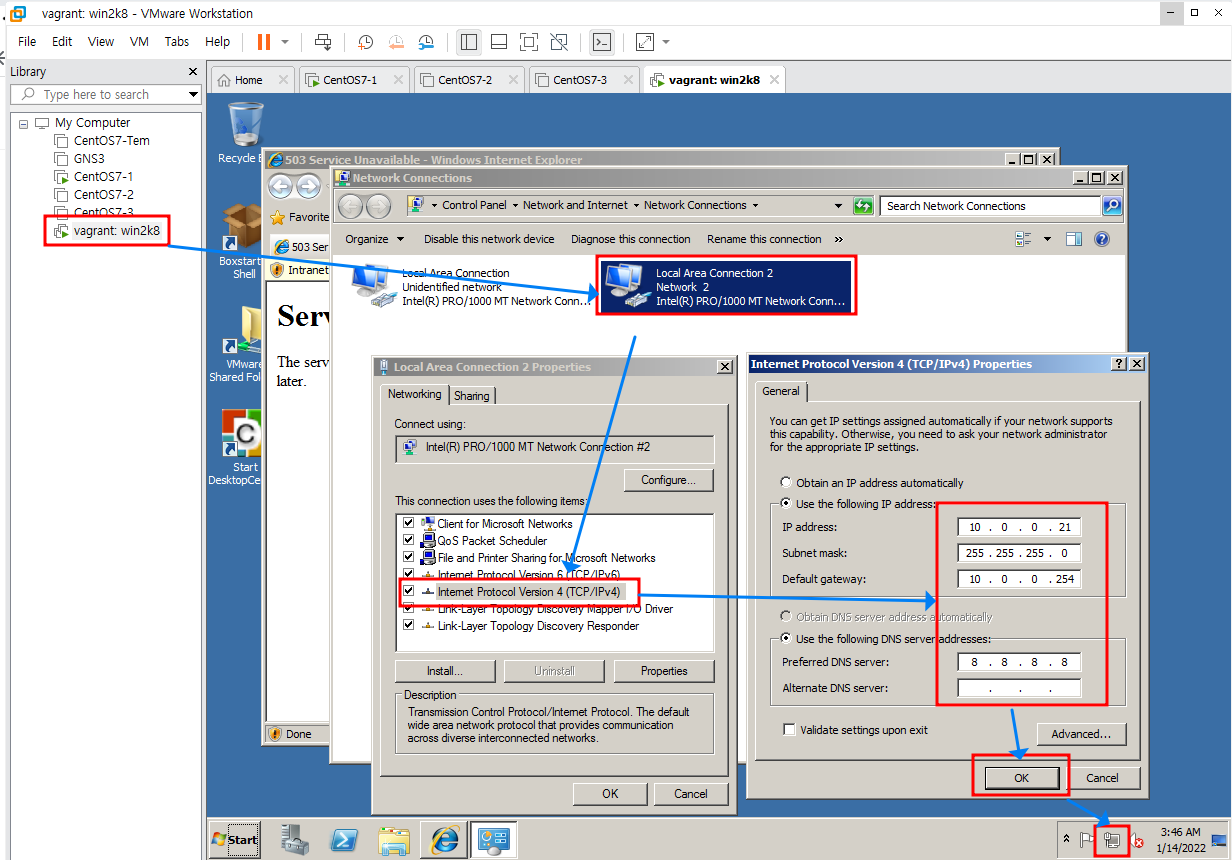Launch PowerShell from the guest taskbar

coord(345,839)
